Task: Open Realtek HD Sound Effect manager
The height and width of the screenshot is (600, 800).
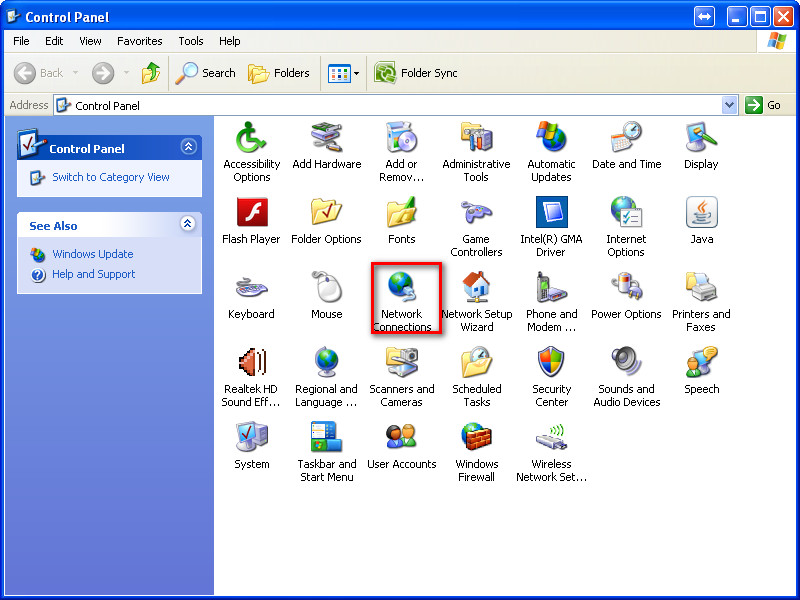Action: point(251,377)
